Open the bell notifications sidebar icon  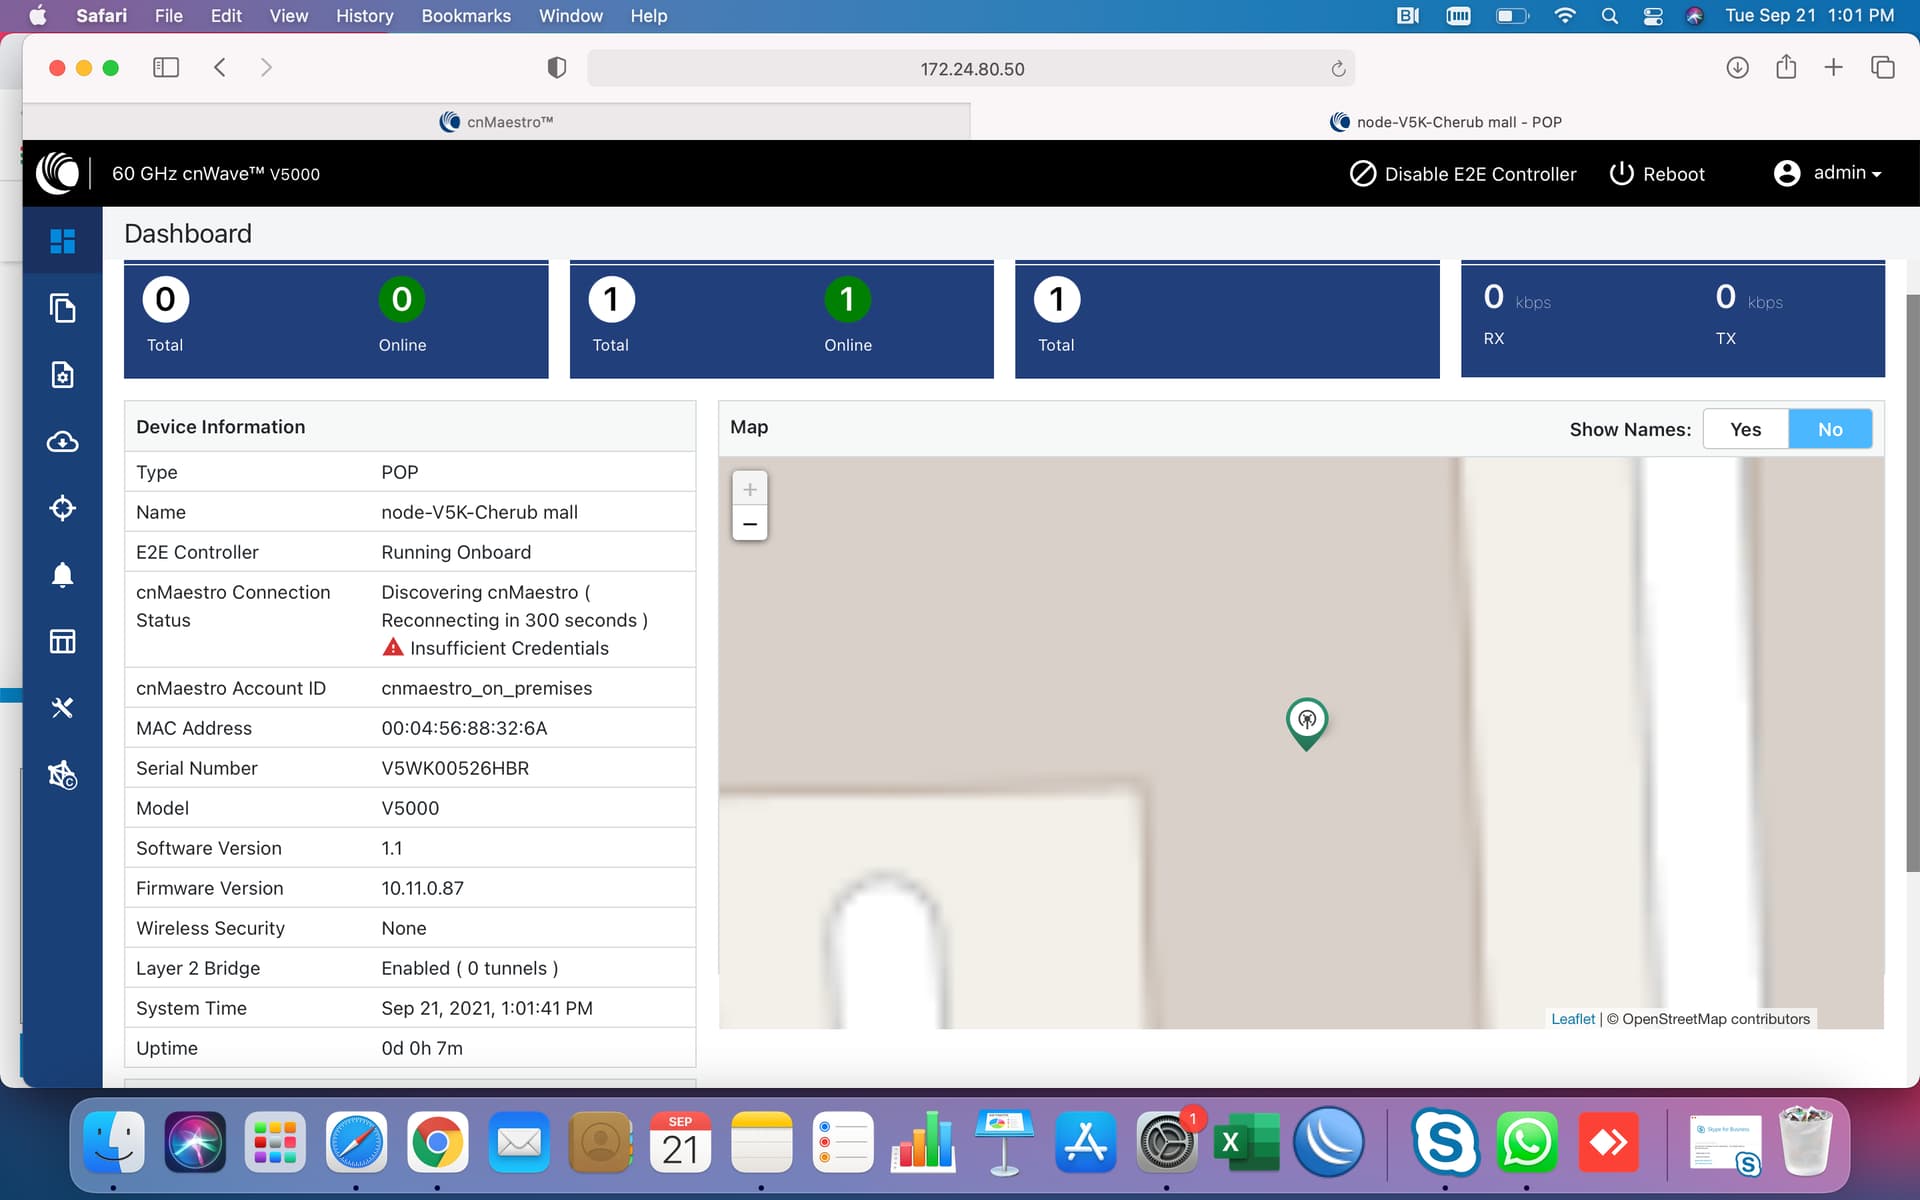(x=62, y=574)
